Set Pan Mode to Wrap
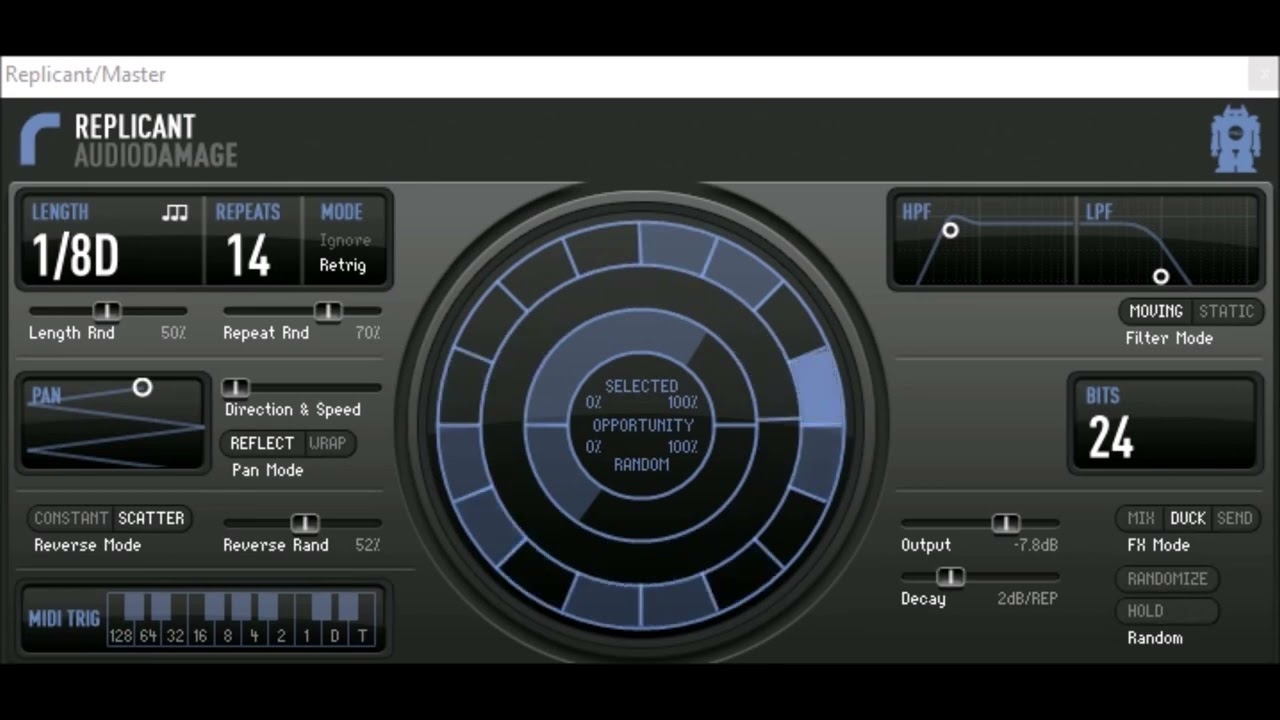The image size is (1280, 720). click(327, 443)
